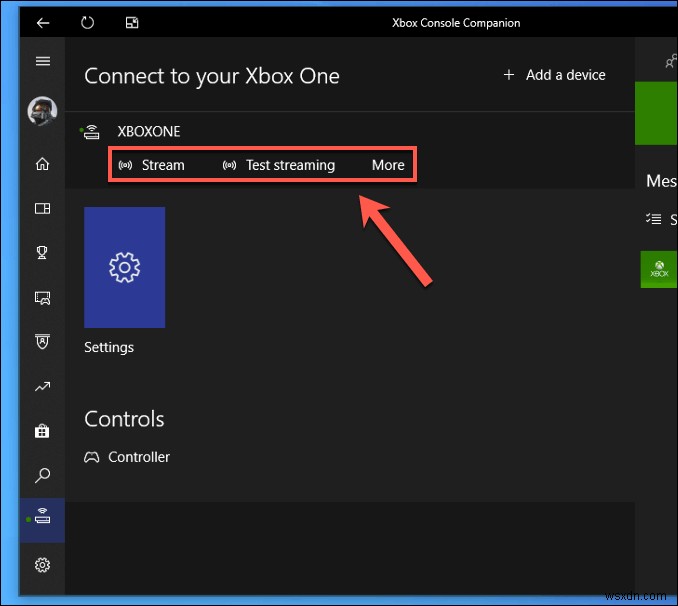The height and width of the screenshot is (606, 678).
Task: Click Add a device
Action: pyautogui.click(x=554, y=75)
